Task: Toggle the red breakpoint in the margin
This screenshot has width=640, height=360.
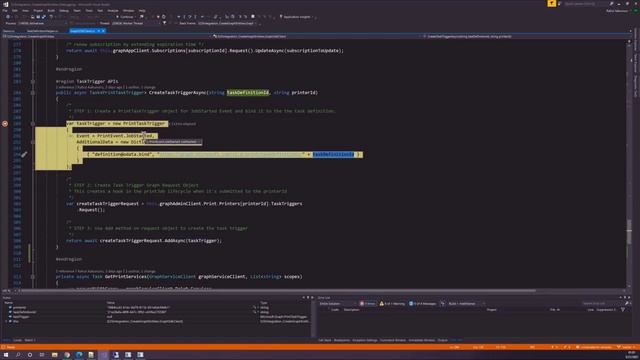Action: tap(5, 123)
